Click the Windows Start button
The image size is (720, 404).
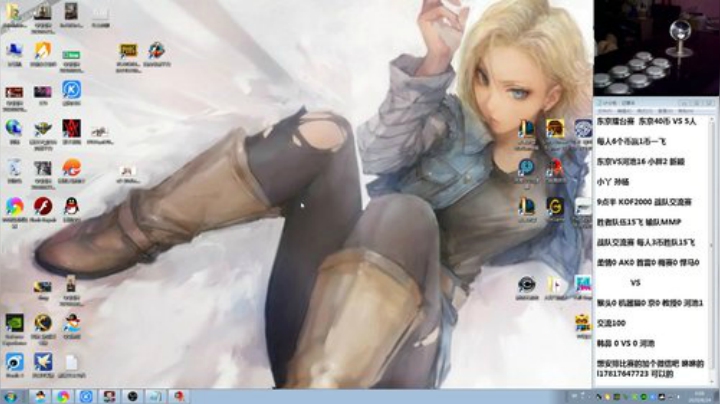tap(10, 396)
